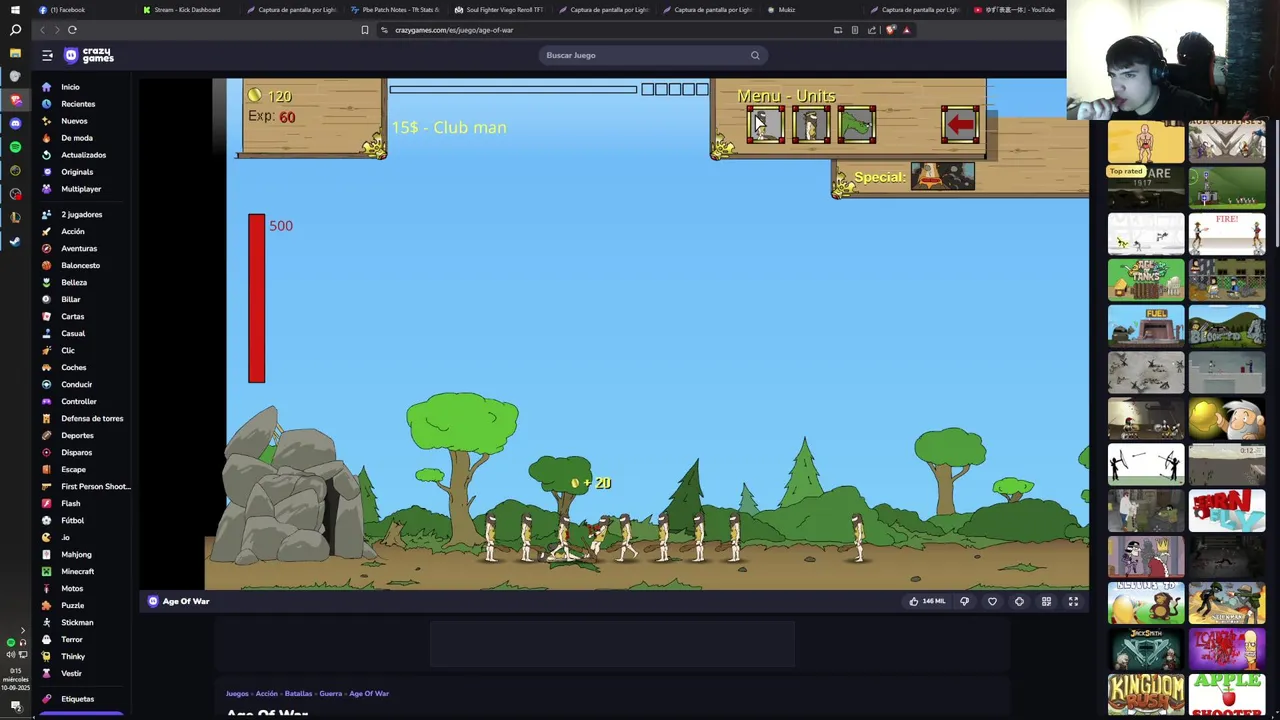The image size is (1280, 720).
Task: Enter fullscreen mode for the game
Action: coord(1073,601)
